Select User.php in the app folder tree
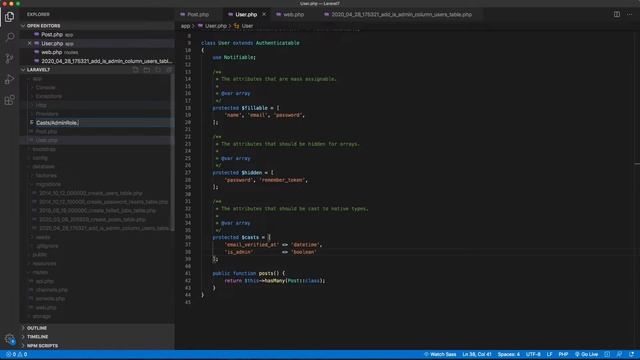Screen dimensions: 640x360 click(98, 140)
